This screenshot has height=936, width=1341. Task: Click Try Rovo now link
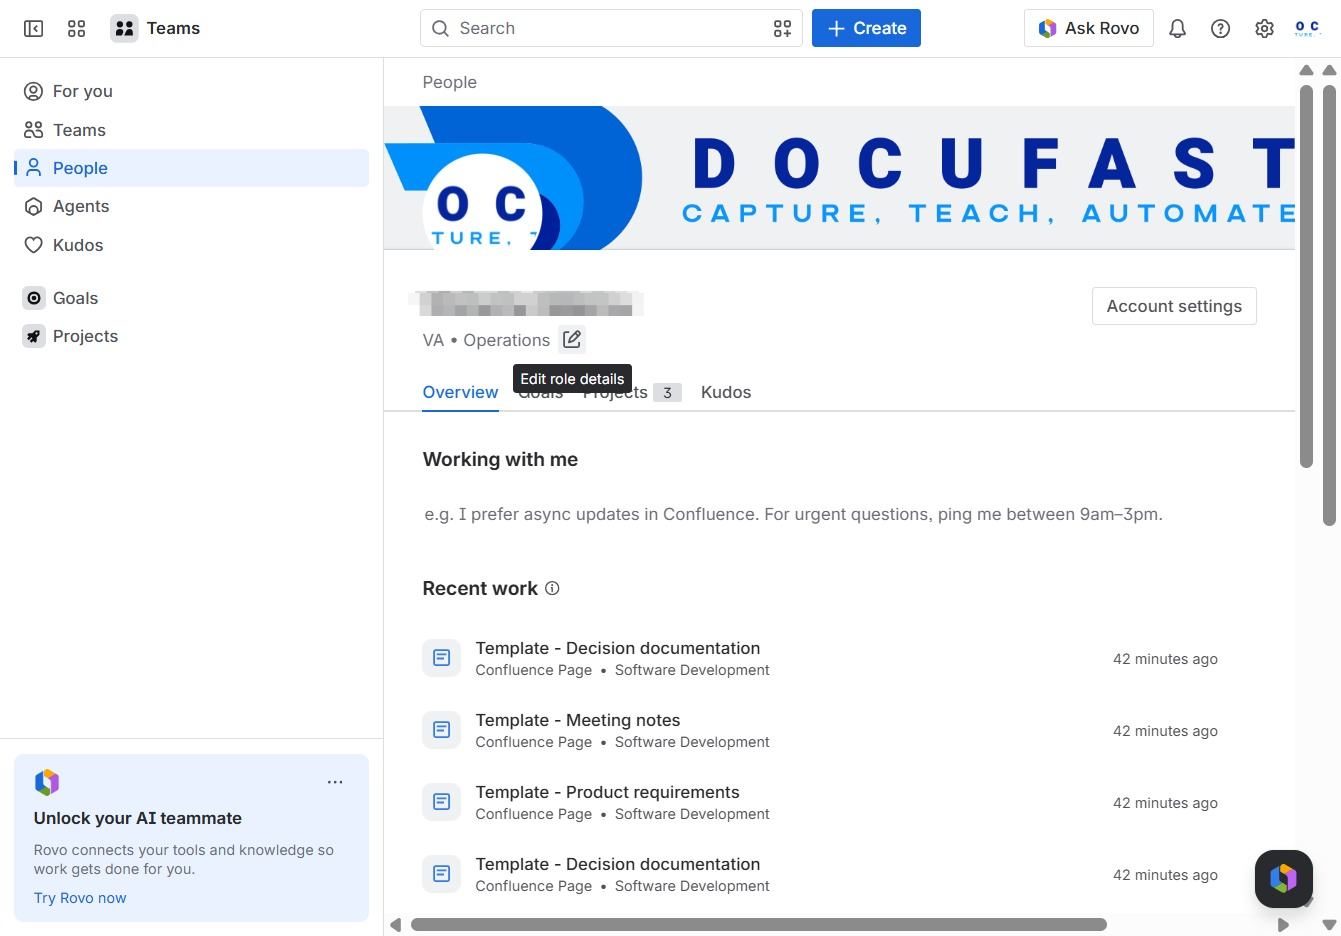coord(80,898)
